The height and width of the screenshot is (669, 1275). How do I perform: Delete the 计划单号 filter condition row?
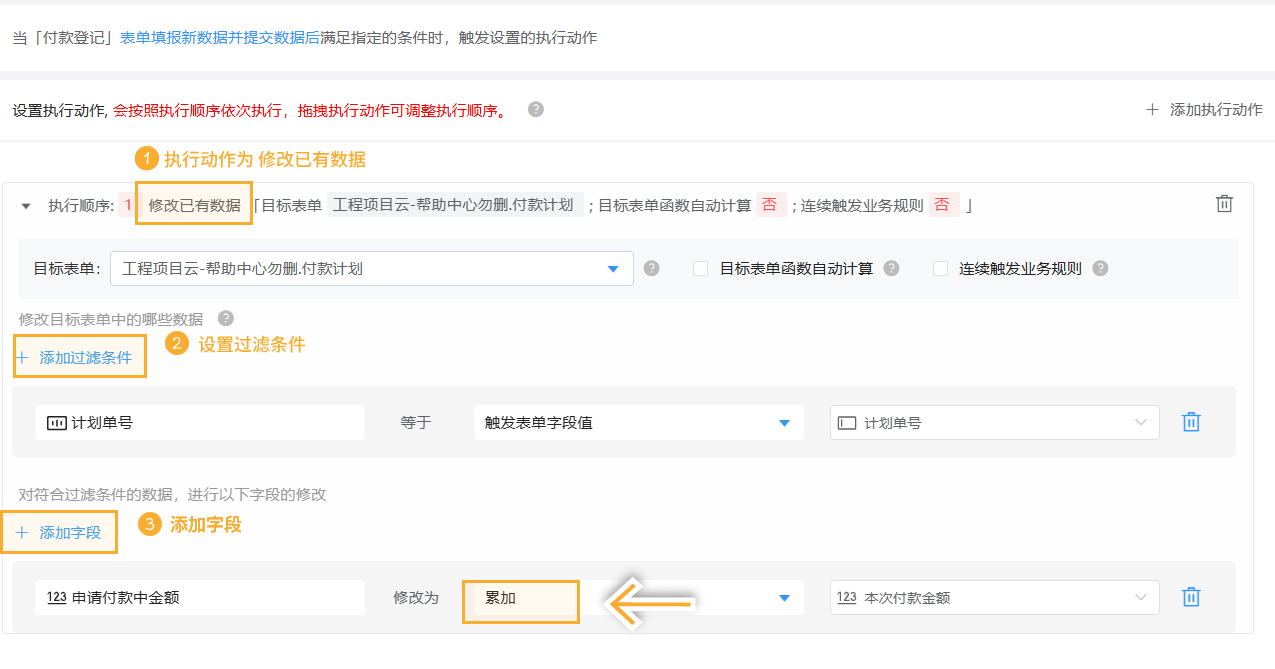tap(1190, 422)
